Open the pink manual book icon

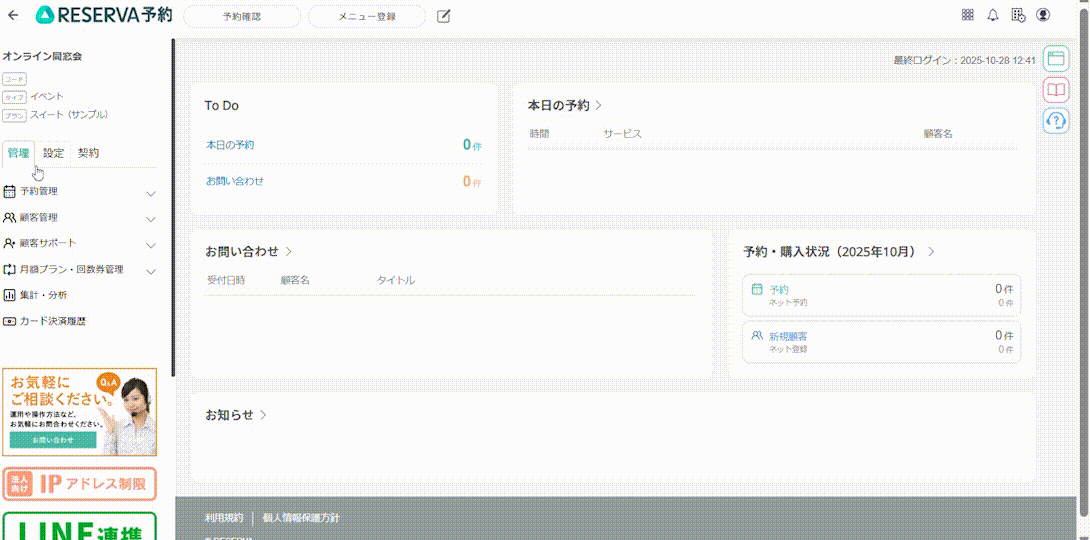click(x=1056, y=89)
